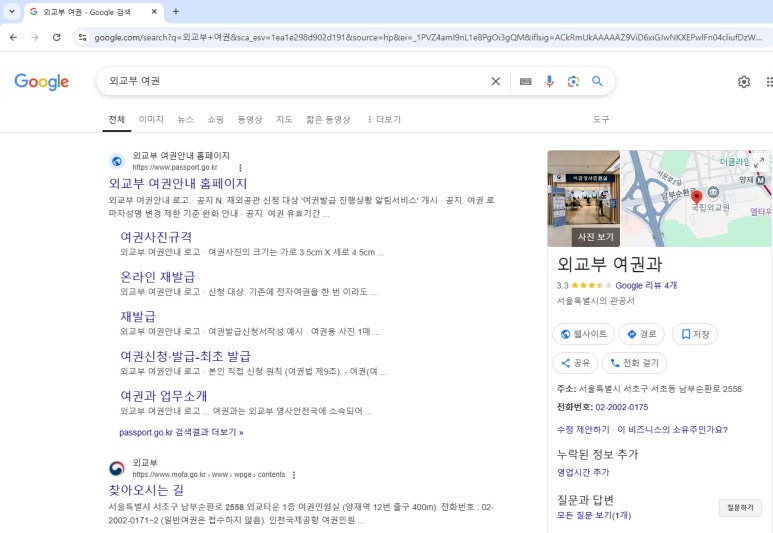Viewport: 773px width, 533px height.
Task: Expand the map in knowledge panel
Action: tap(759, 162)
